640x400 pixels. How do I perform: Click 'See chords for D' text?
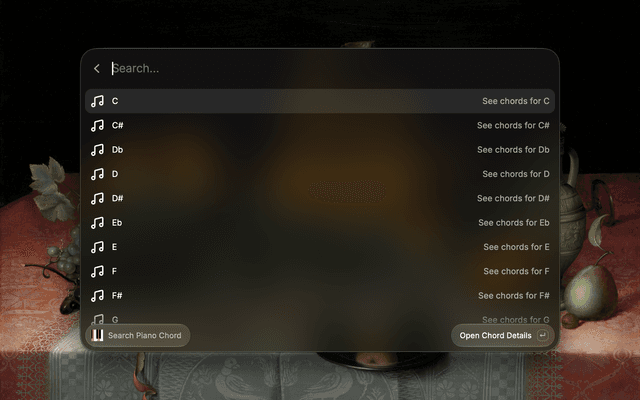(x=516, y=174)
